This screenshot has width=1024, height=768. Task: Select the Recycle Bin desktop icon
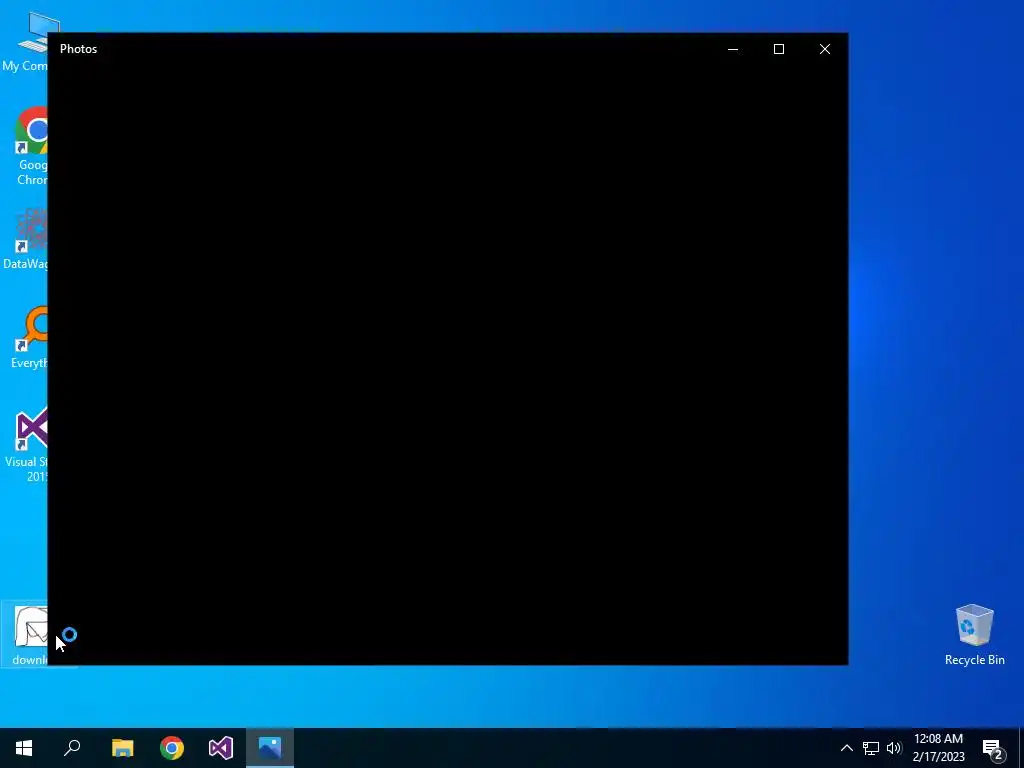tap(974, 635)
